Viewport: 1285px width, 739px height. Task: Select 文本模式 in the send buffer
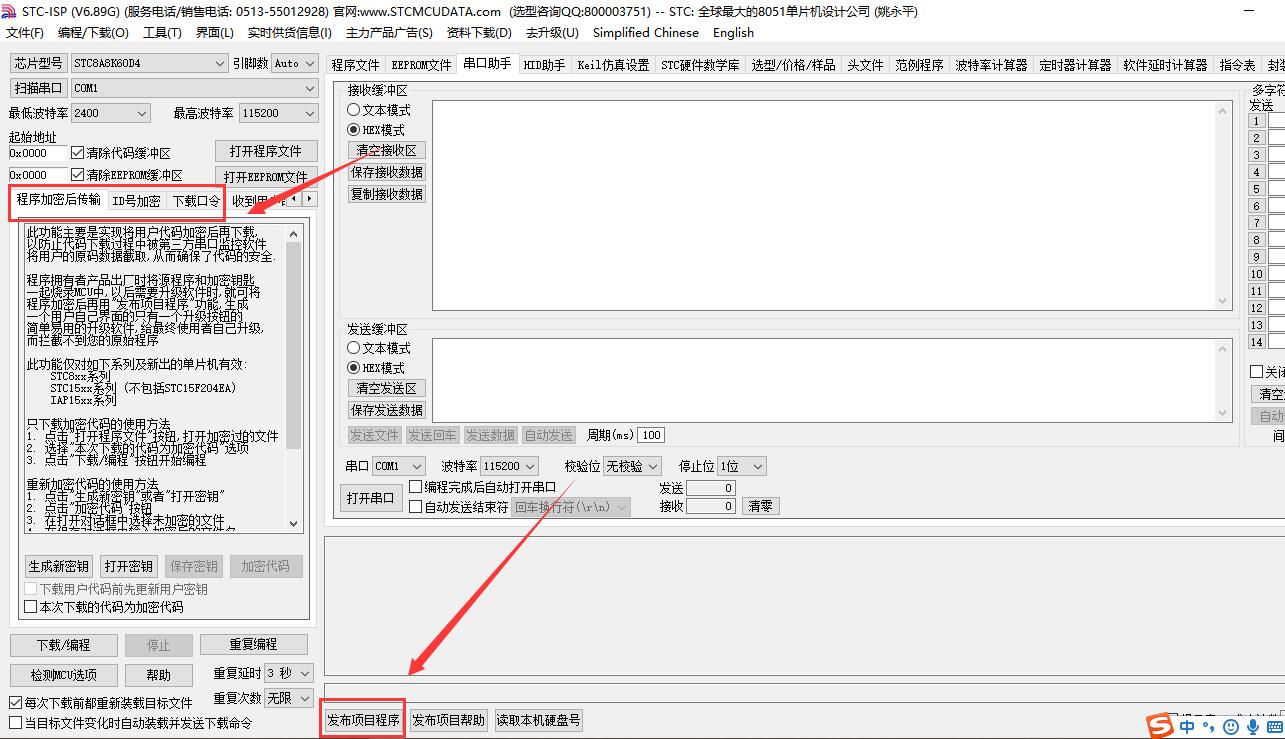coord(354,348)
